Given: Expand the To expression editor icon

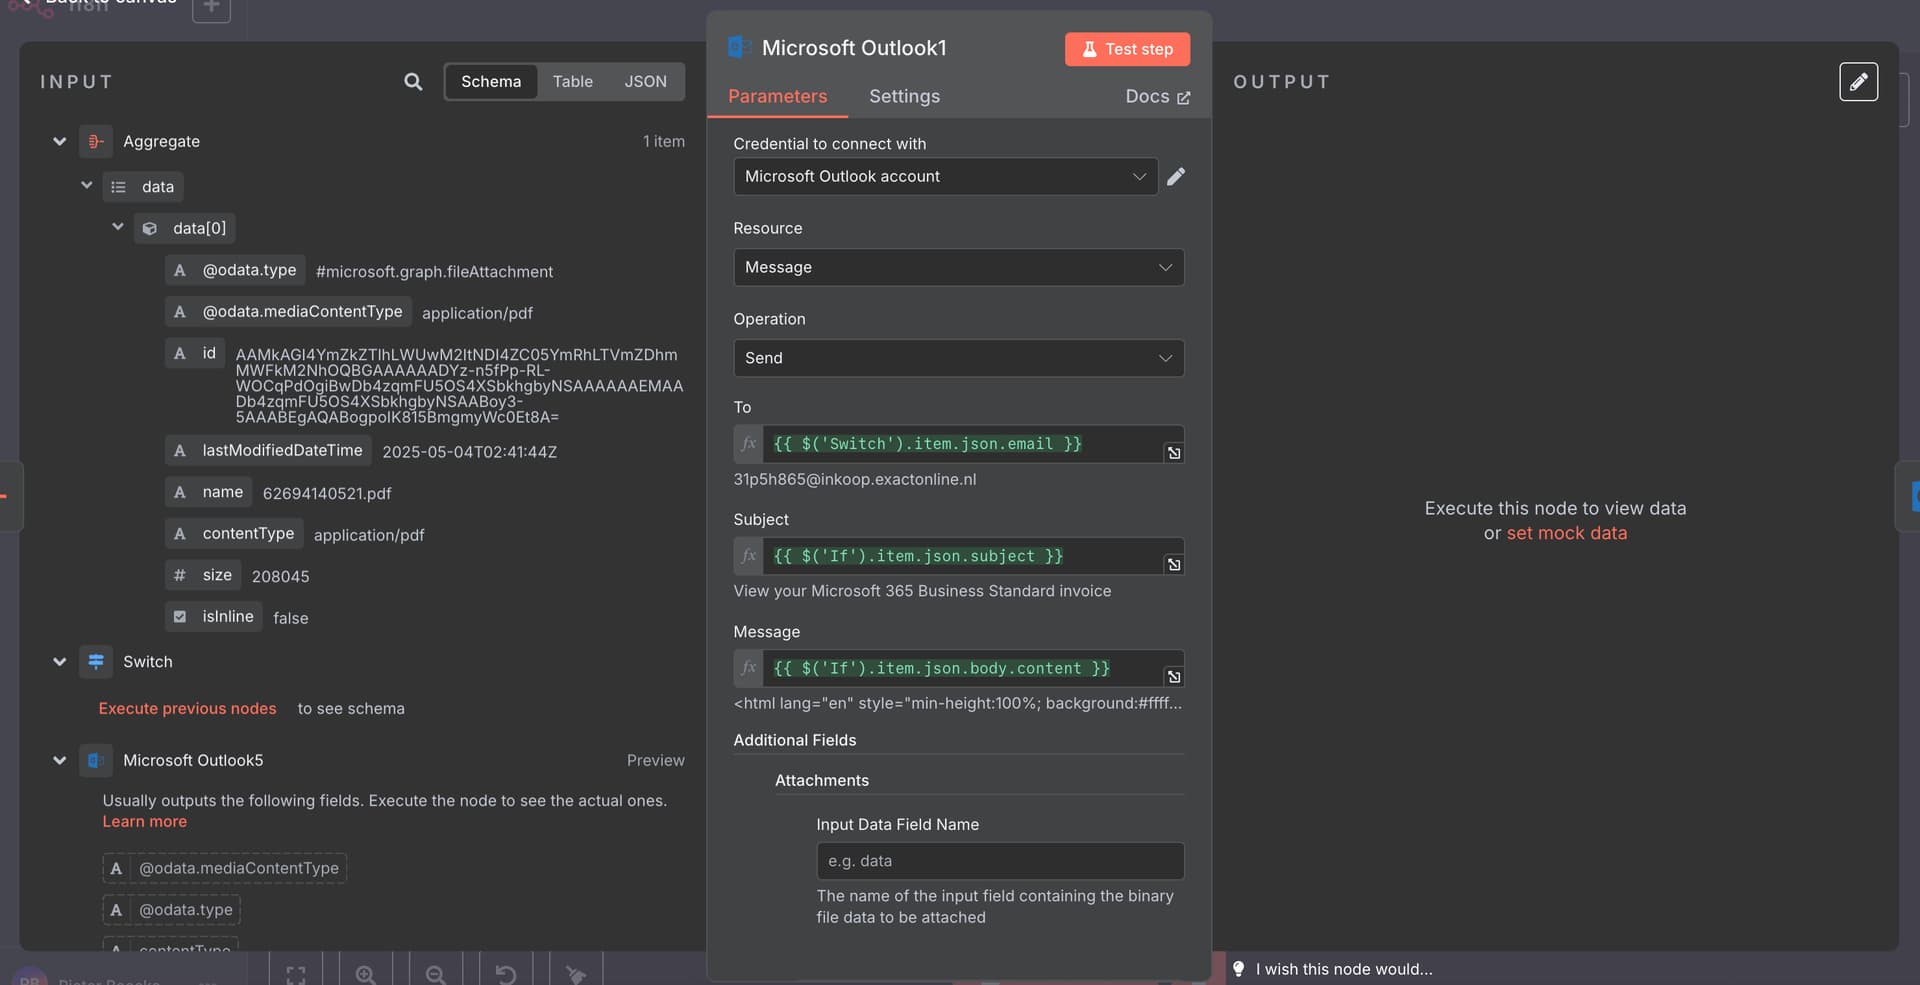Looking at the screenshot, I should (x=1174, y=453).
